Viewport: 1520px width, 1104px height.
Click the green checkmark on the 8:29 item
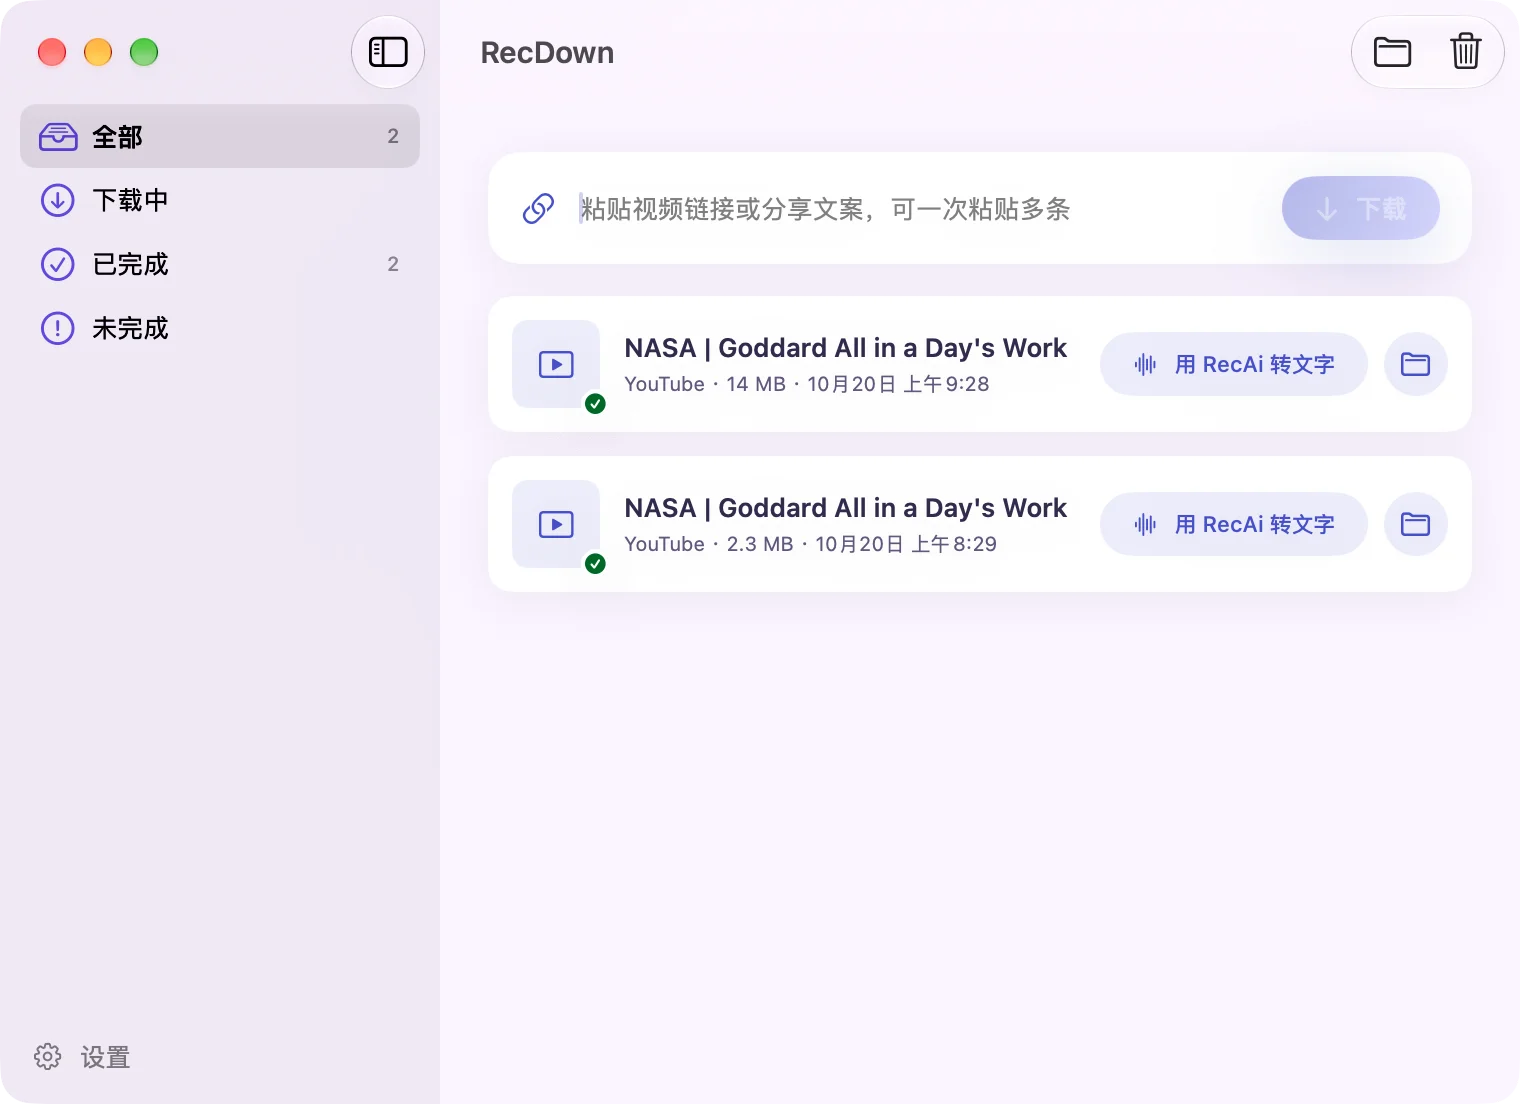(x=595, y=564)
